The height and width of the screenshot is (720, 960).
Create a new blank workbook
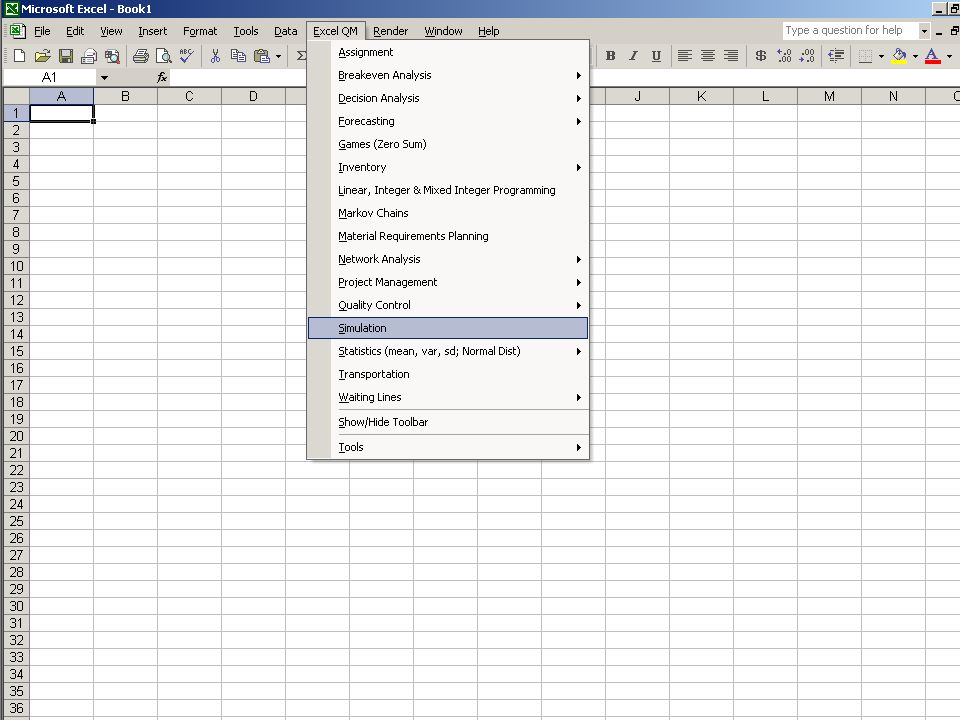tap(19, 56)
